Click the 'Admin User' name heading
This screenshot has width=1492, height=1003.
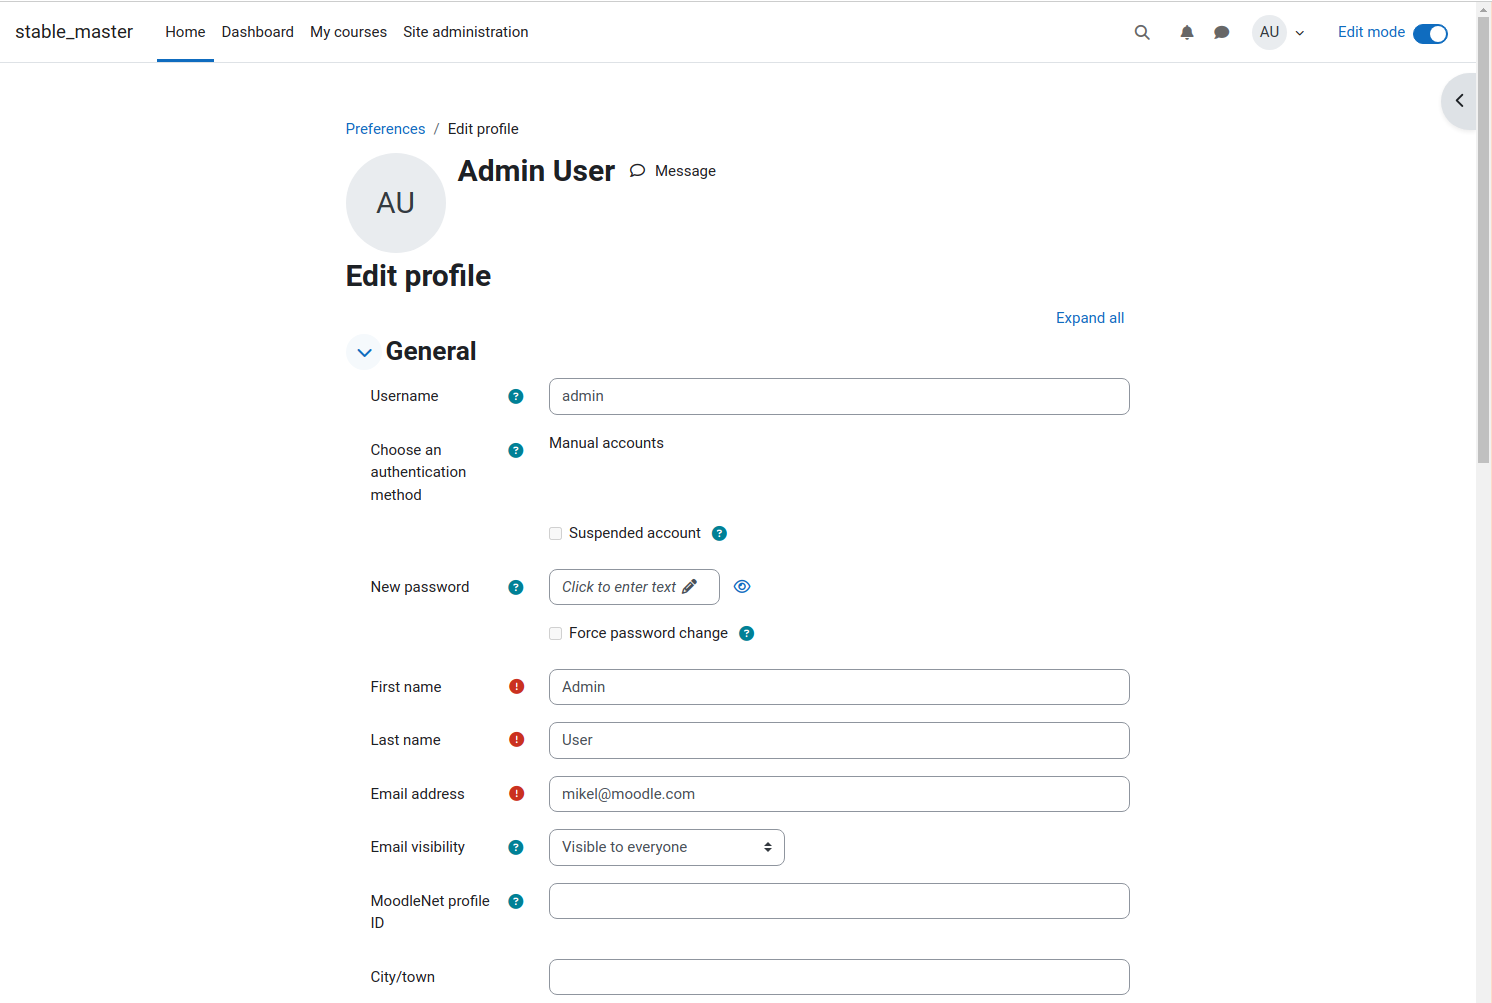536,171
